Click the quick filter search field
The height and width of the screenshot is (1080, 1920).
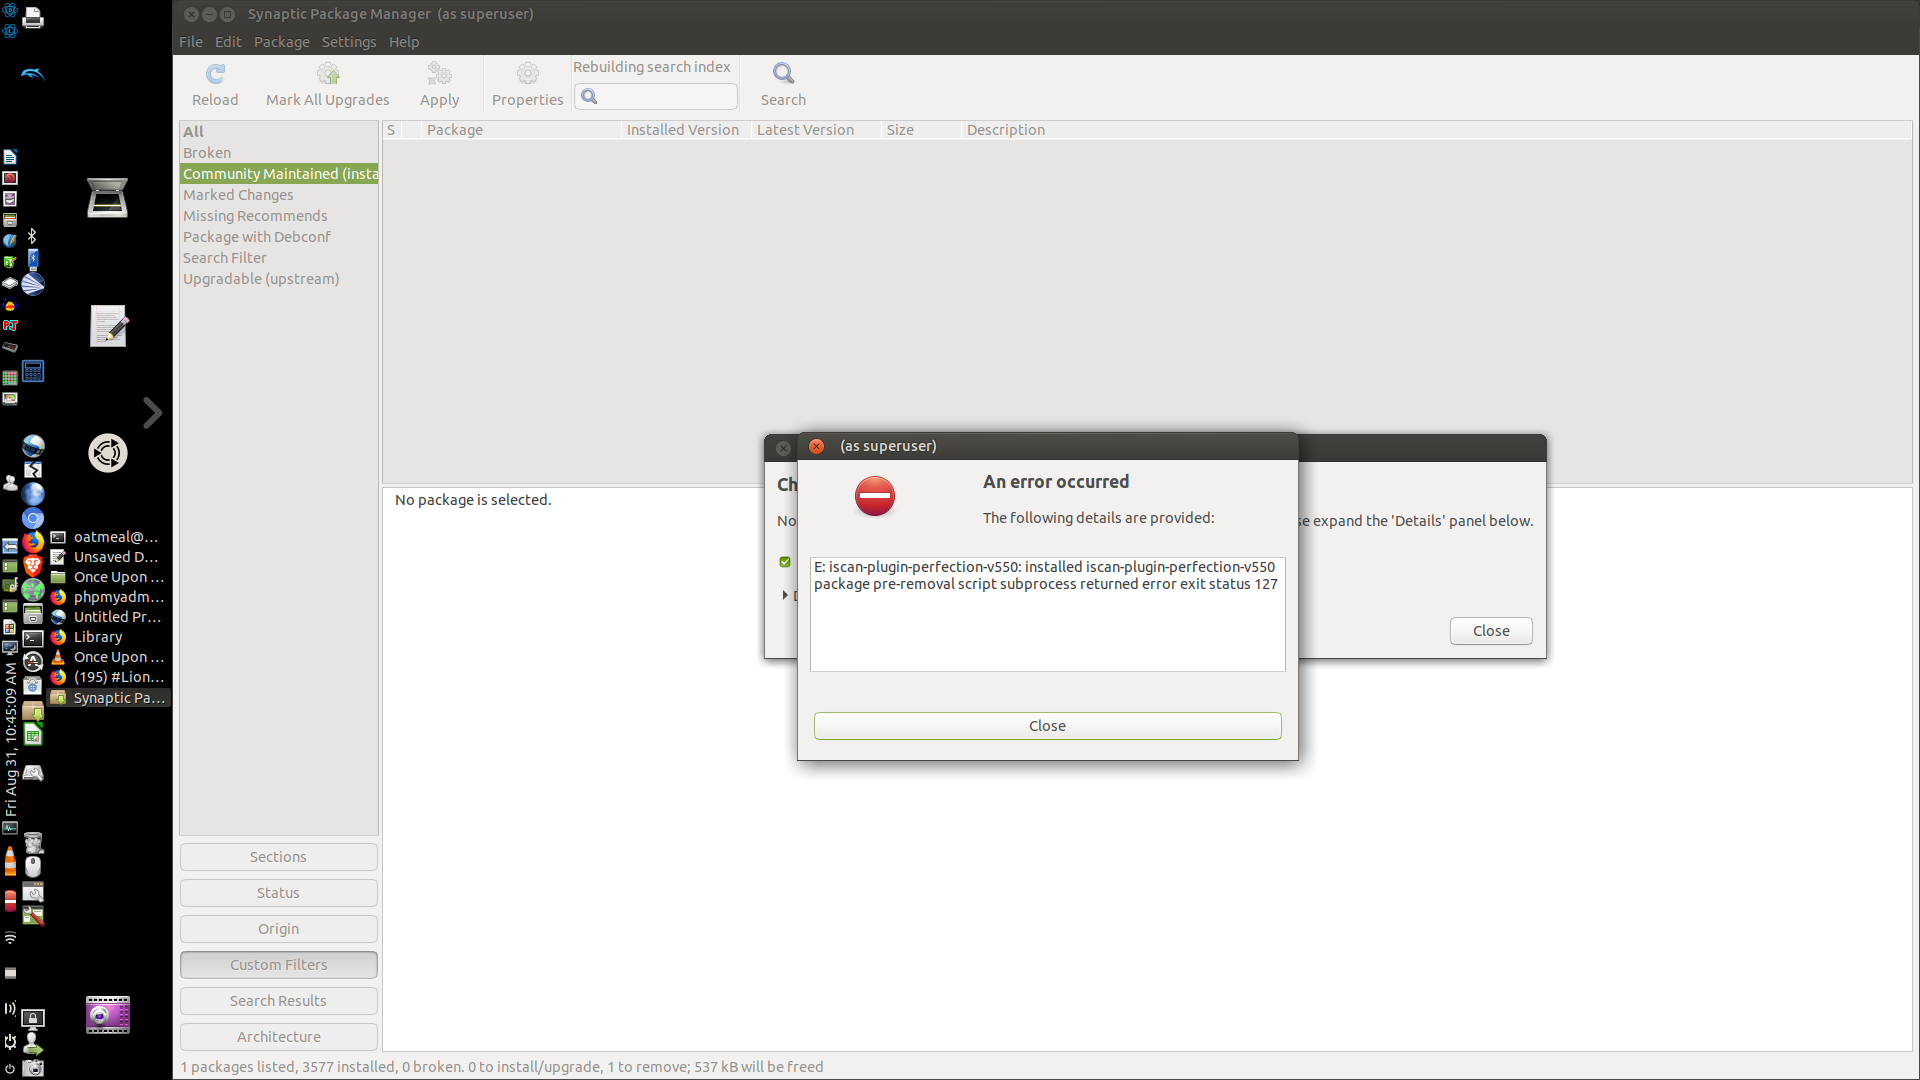click(656, 96)
